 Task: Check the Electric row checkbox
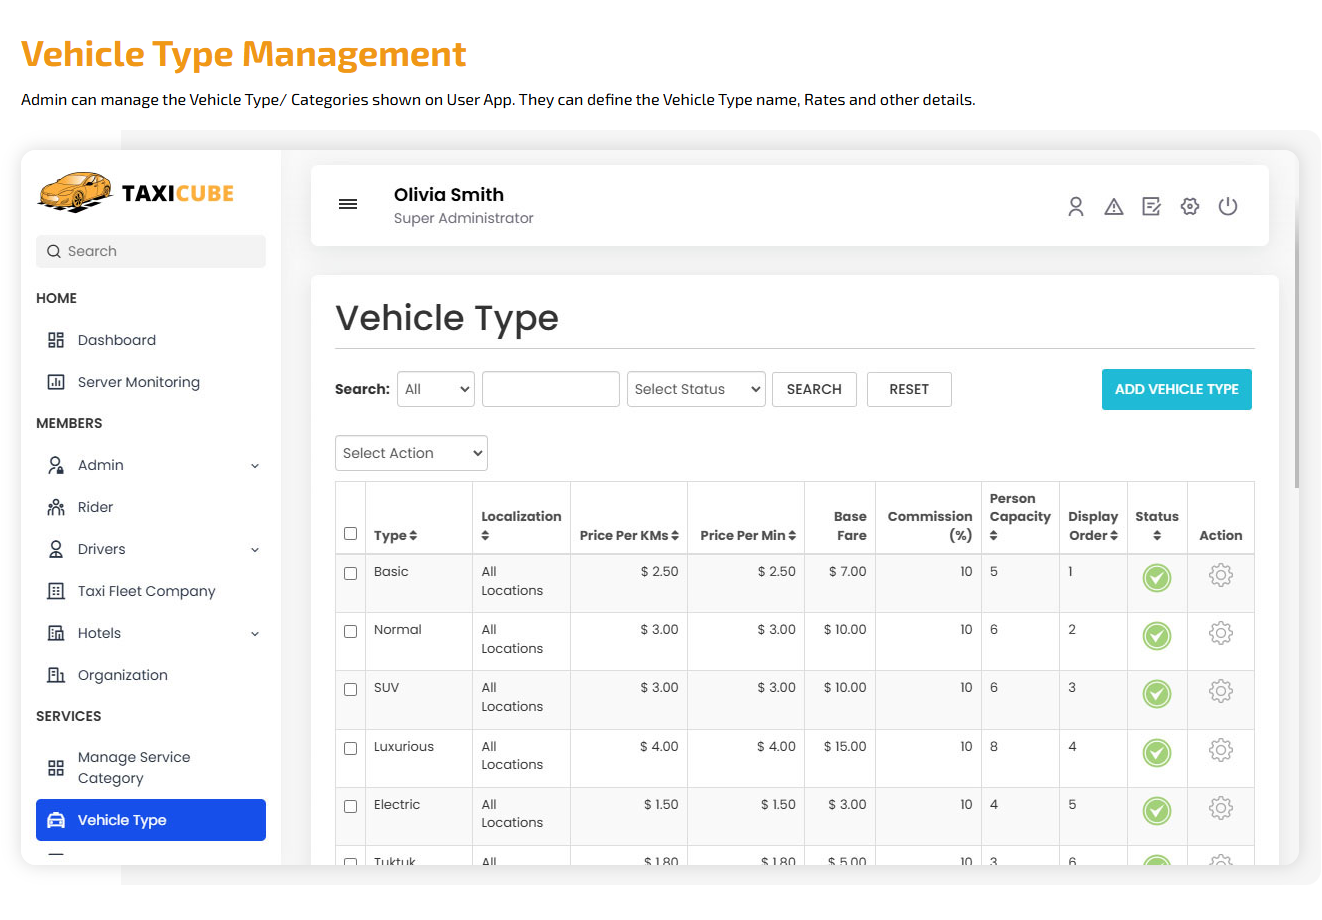350,806
